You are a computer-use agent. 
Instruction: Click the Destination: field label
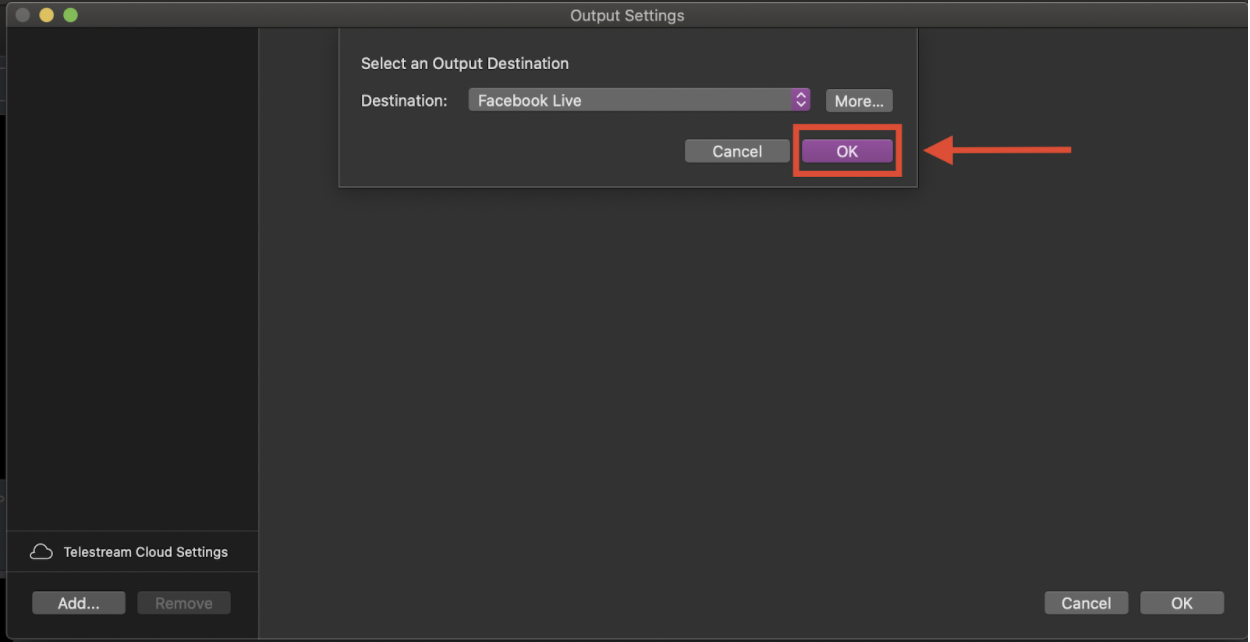404,101
